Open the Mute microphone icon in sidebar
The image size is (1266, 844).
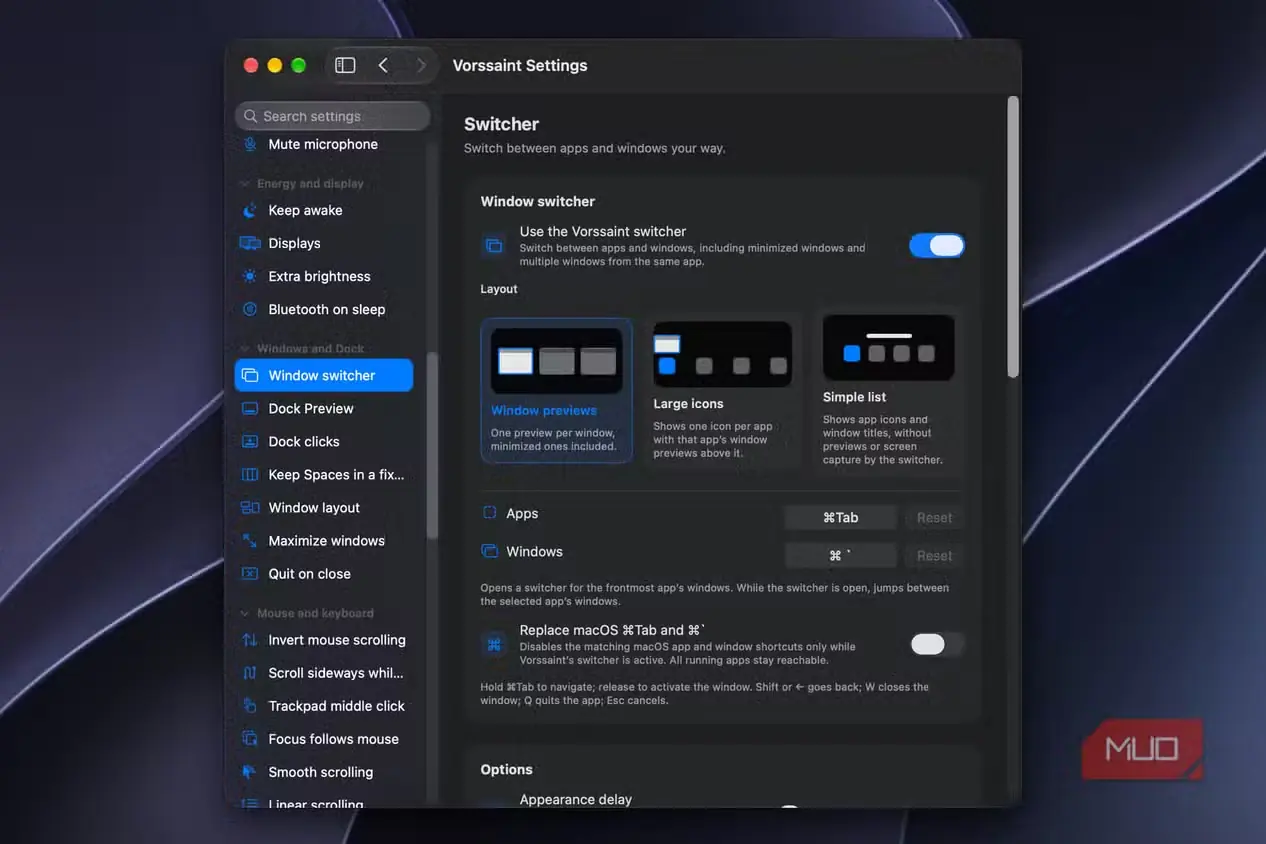(250, 144)
